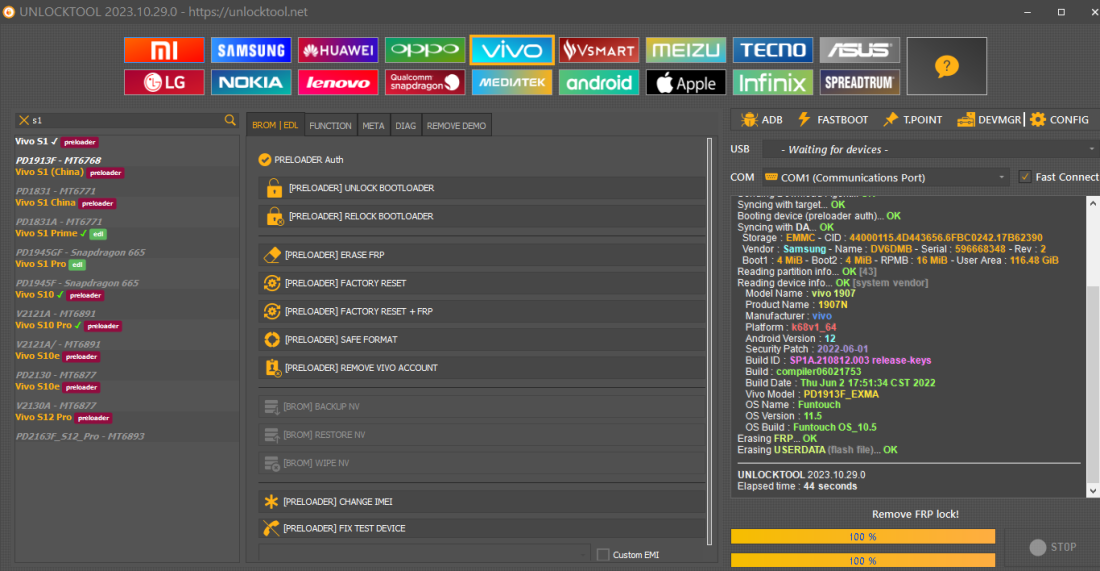1100x571 pixels.
Task: Open the Custom EMI dropdown field
Action: pos(425,553)
